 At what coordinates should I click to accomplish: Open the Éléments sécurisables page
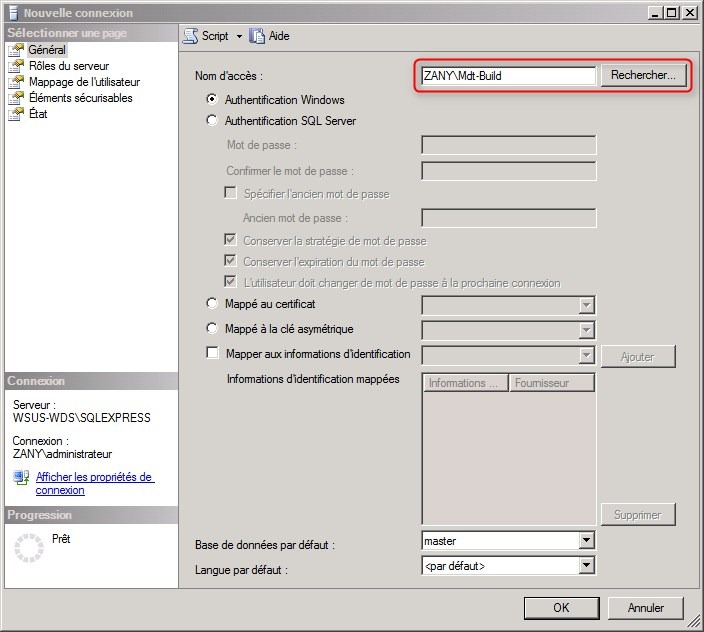point(80,98)
